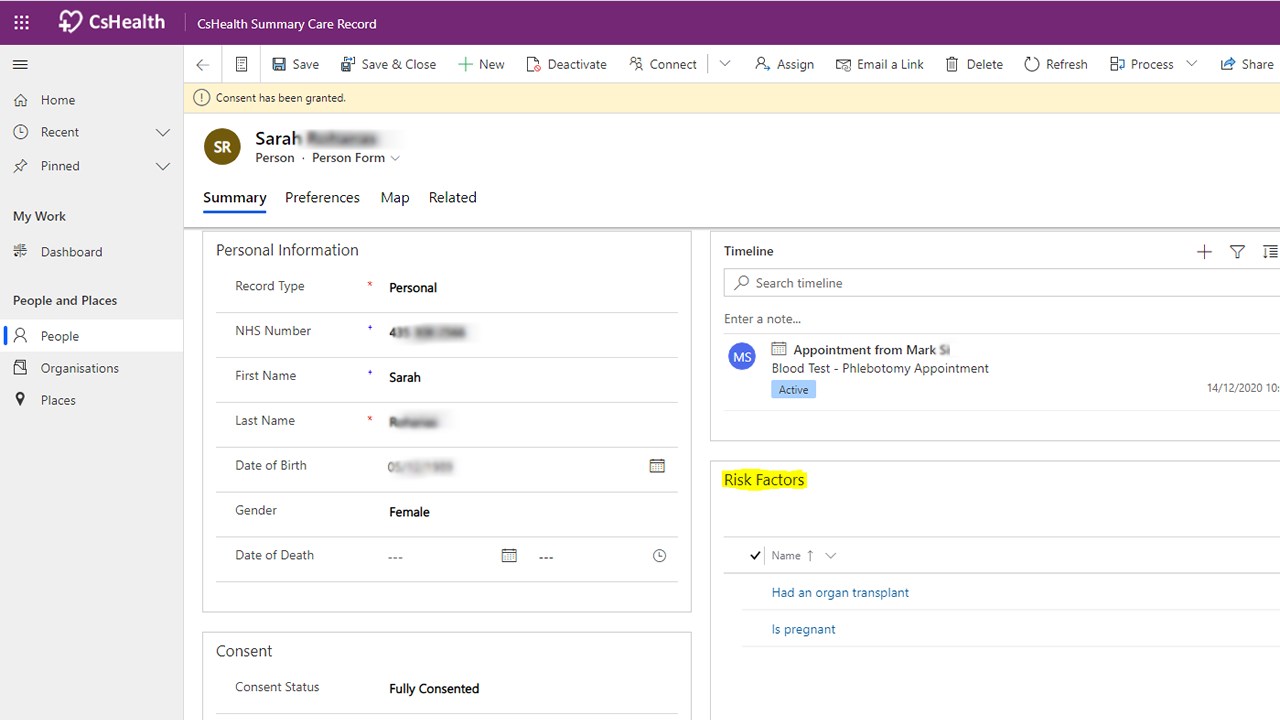Open the Name column dropdown chevron

pyautogui.click(x=830, y=556)
